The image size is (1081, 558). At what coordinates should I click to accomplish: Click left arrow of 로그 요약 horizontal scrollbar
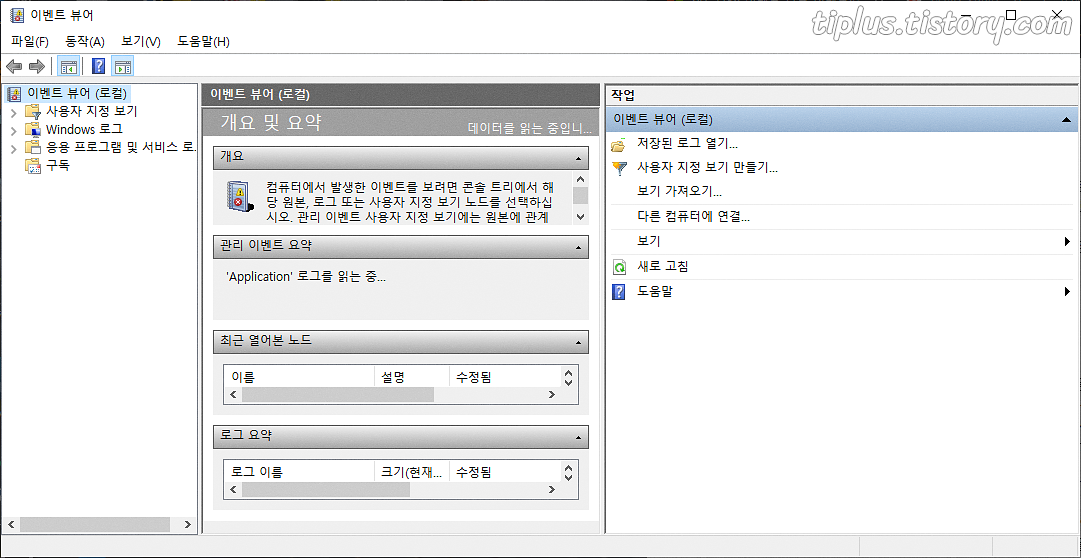pyautogui.click(x=233, y=490)
